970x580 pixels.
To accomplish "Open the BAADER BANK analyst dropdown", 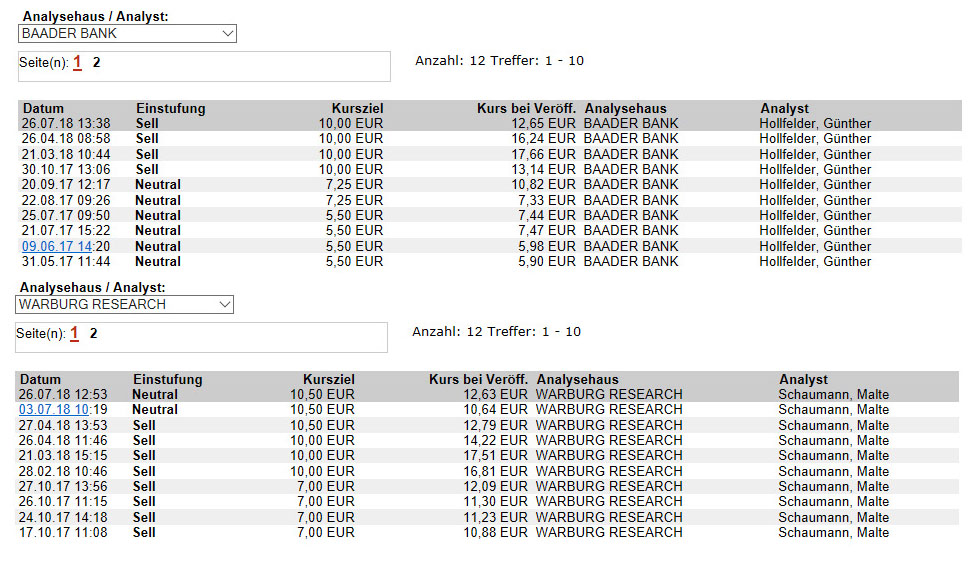I will (x=127, y=33).
